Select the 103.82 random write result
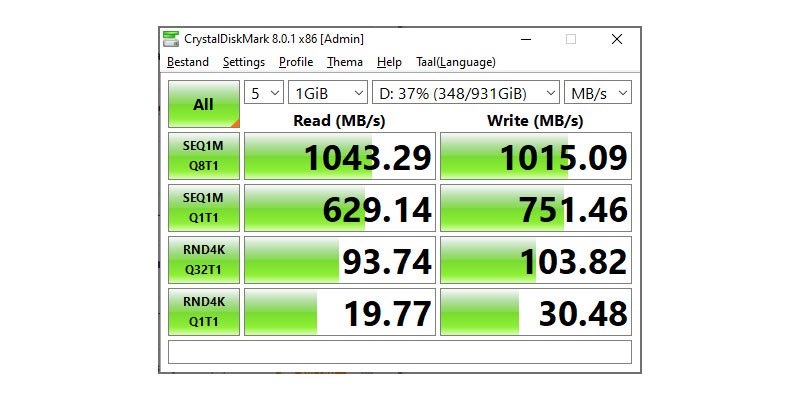Image resolution: width=800 pixels, height=400 pixels. (x=536, y=260)
